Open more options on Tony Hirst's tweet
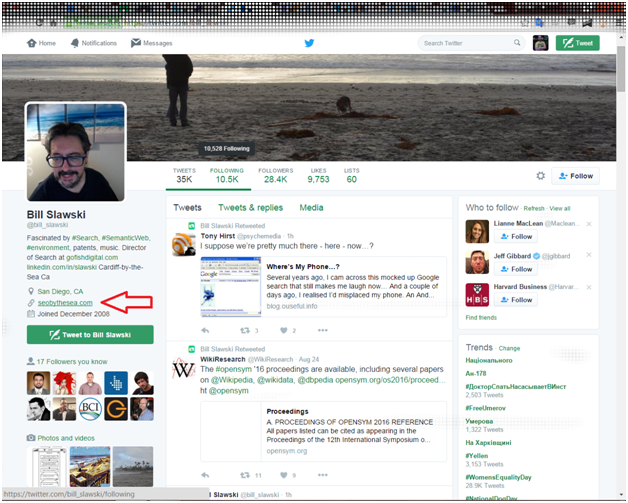 [323, 330]
